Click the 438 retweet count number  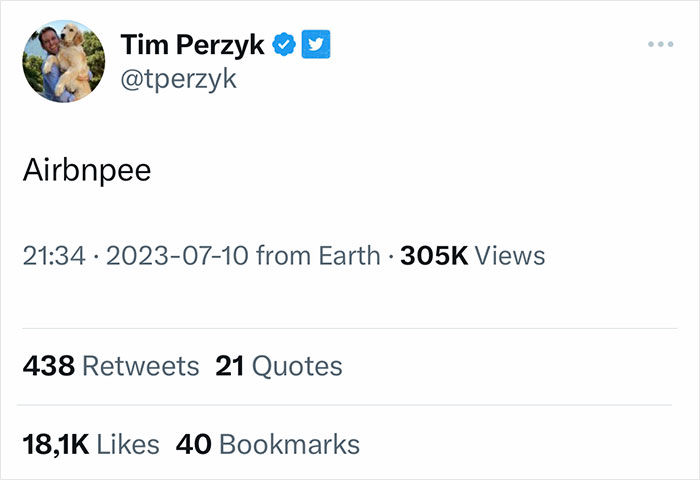point(48,367)
